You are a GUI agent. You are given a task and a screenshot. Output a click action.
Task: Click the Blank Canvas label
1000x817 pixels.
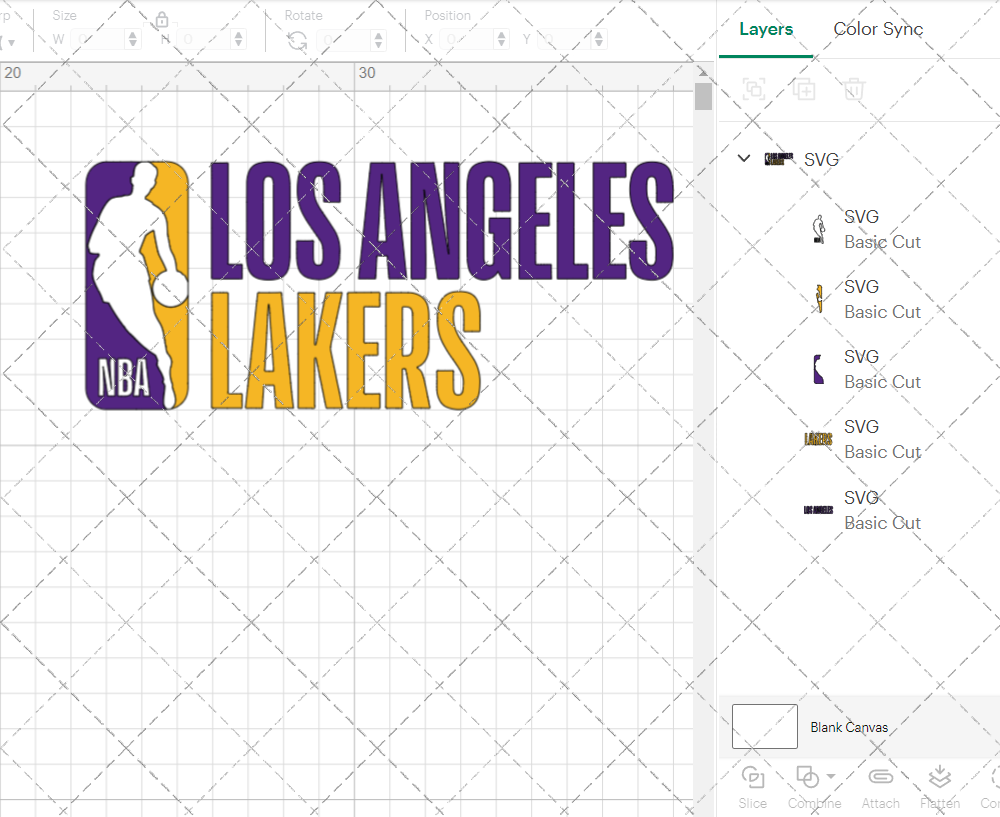pyautogui.click(x=849, y=727)
